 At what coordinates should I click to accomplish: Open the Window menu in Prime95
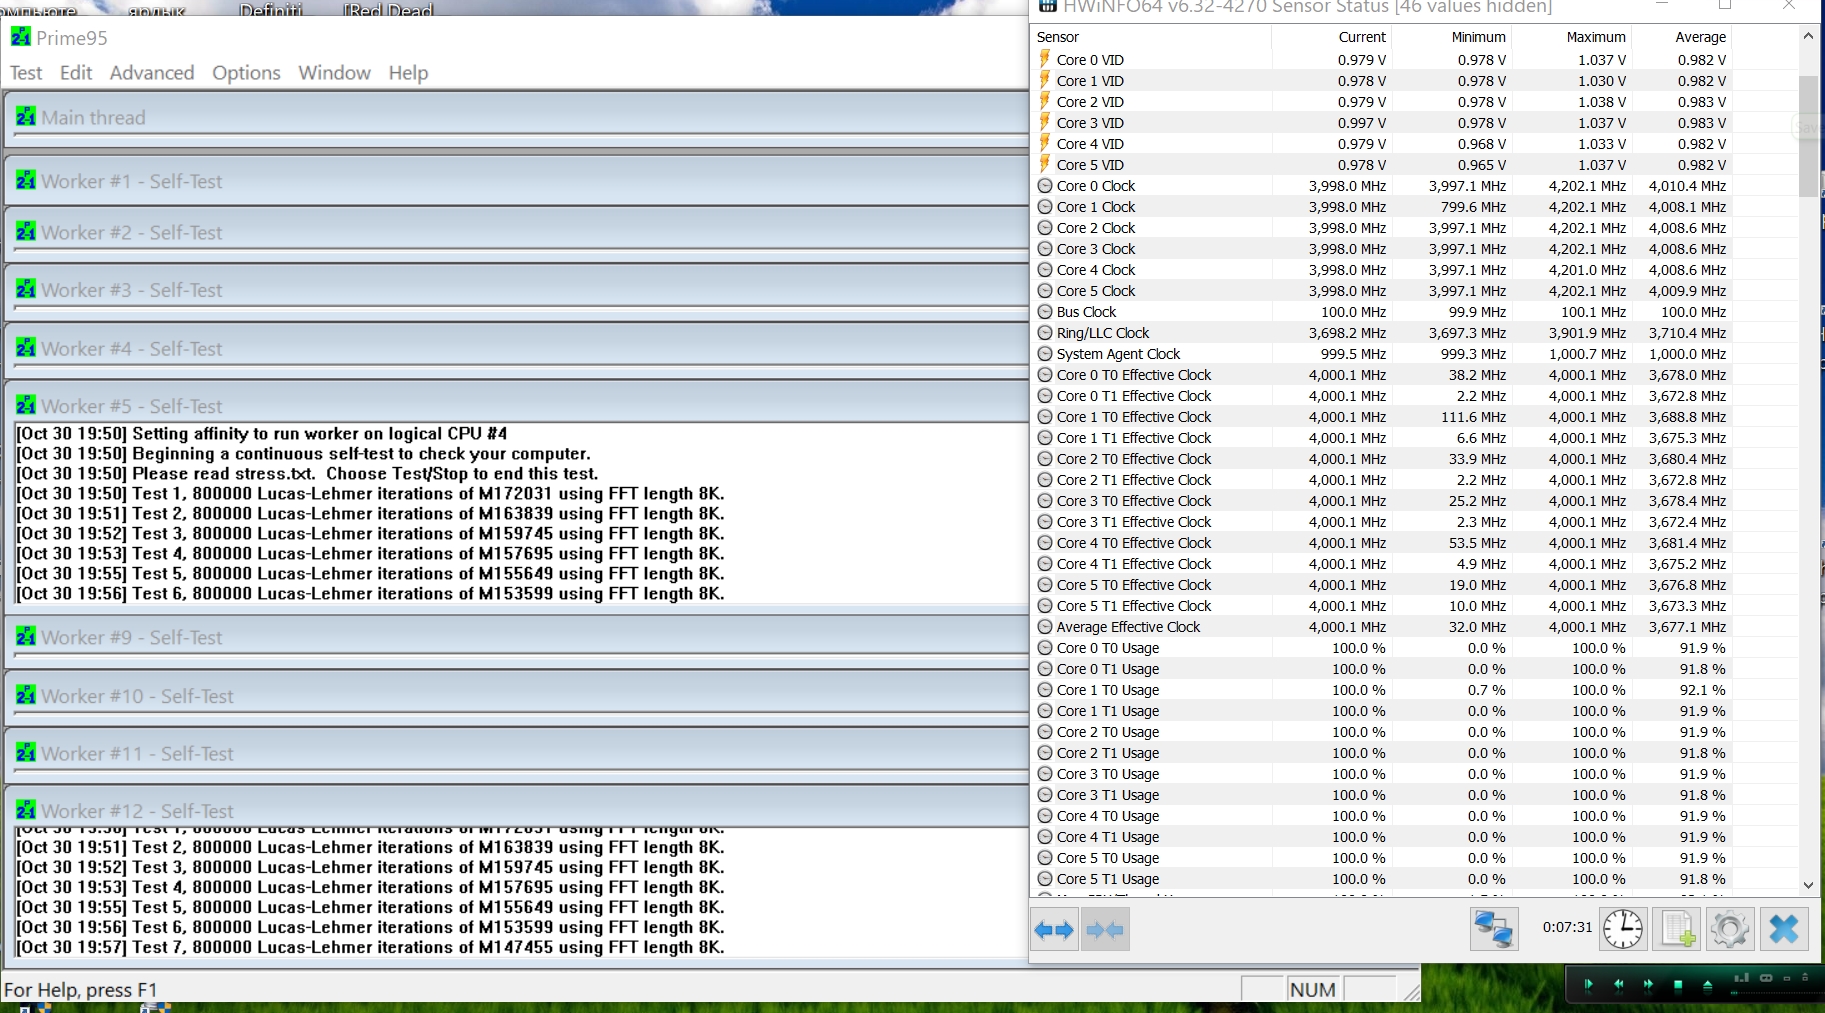[x=334, y=73]
